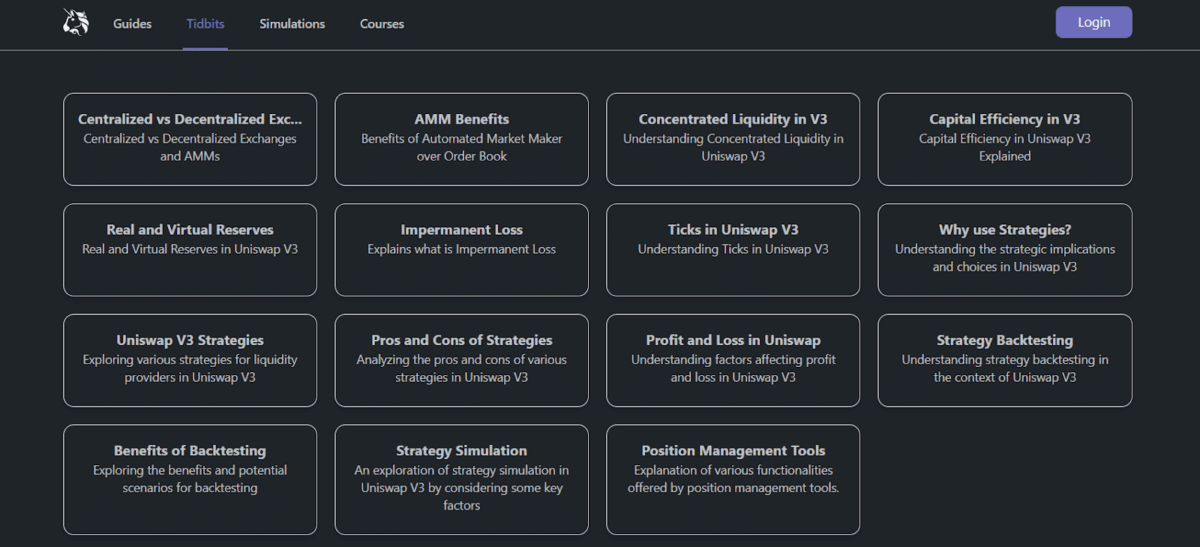Open the Strategy Simulation card
1200x547 pixels.
click(x=462, y=480)
